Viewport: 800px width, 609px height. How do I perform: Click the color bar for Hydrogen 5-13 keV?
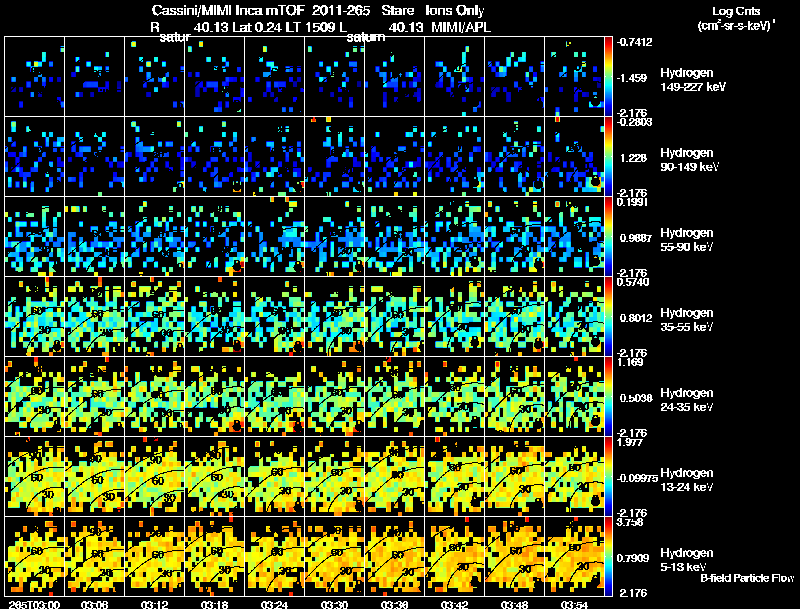tap(611, 556)
